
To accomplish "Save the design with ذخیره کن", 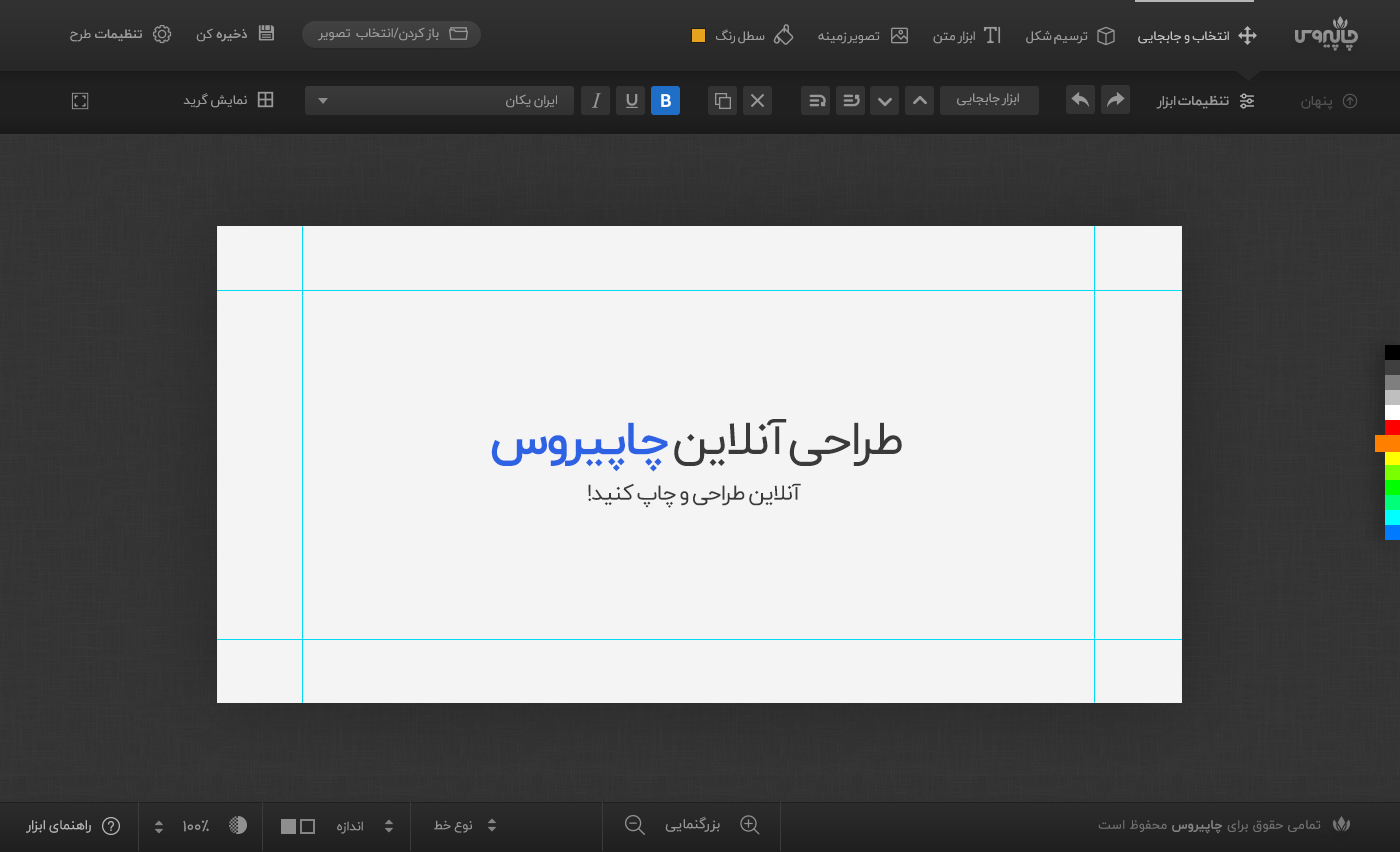I will 235,34.
